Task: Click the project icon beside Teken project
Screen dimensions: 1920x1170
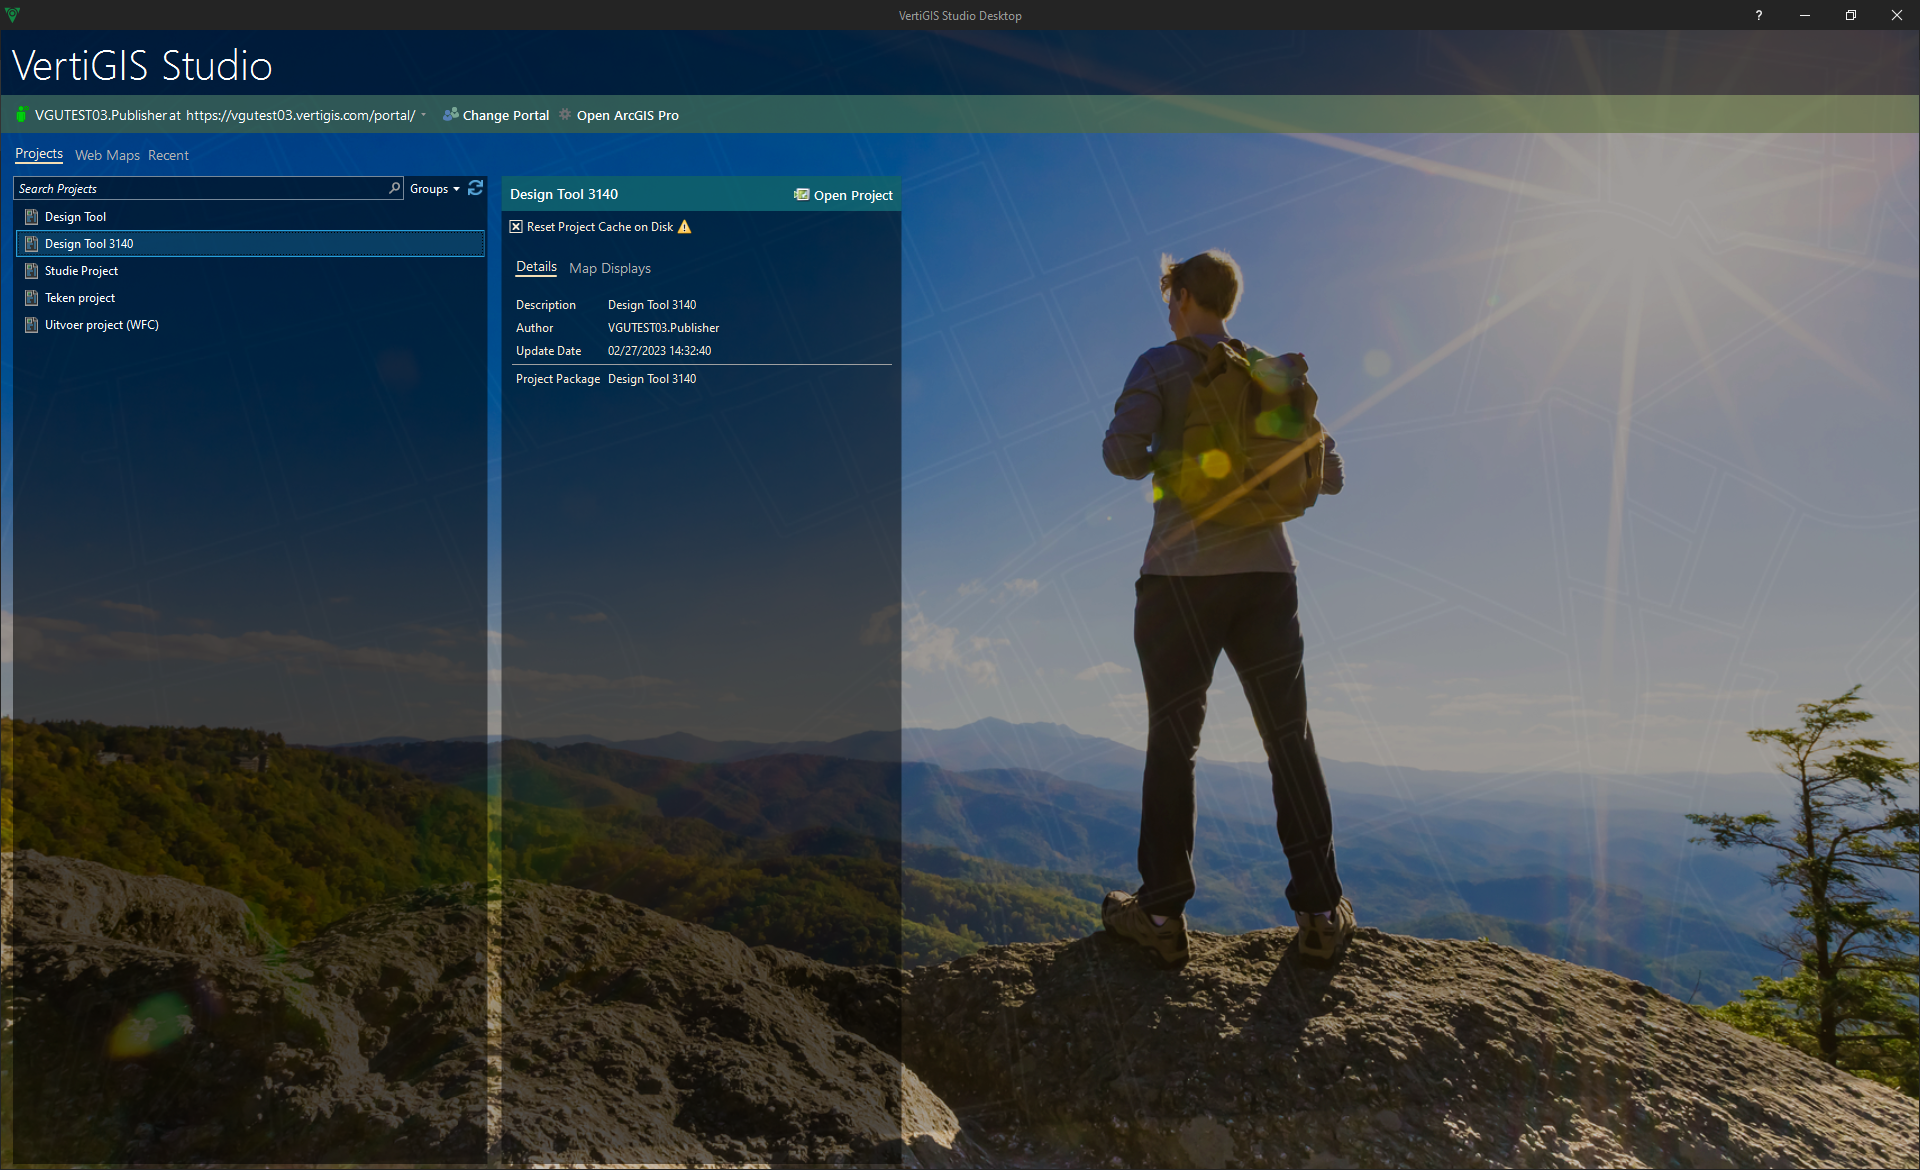Action: pyautogui.click(x=31, y=298)
